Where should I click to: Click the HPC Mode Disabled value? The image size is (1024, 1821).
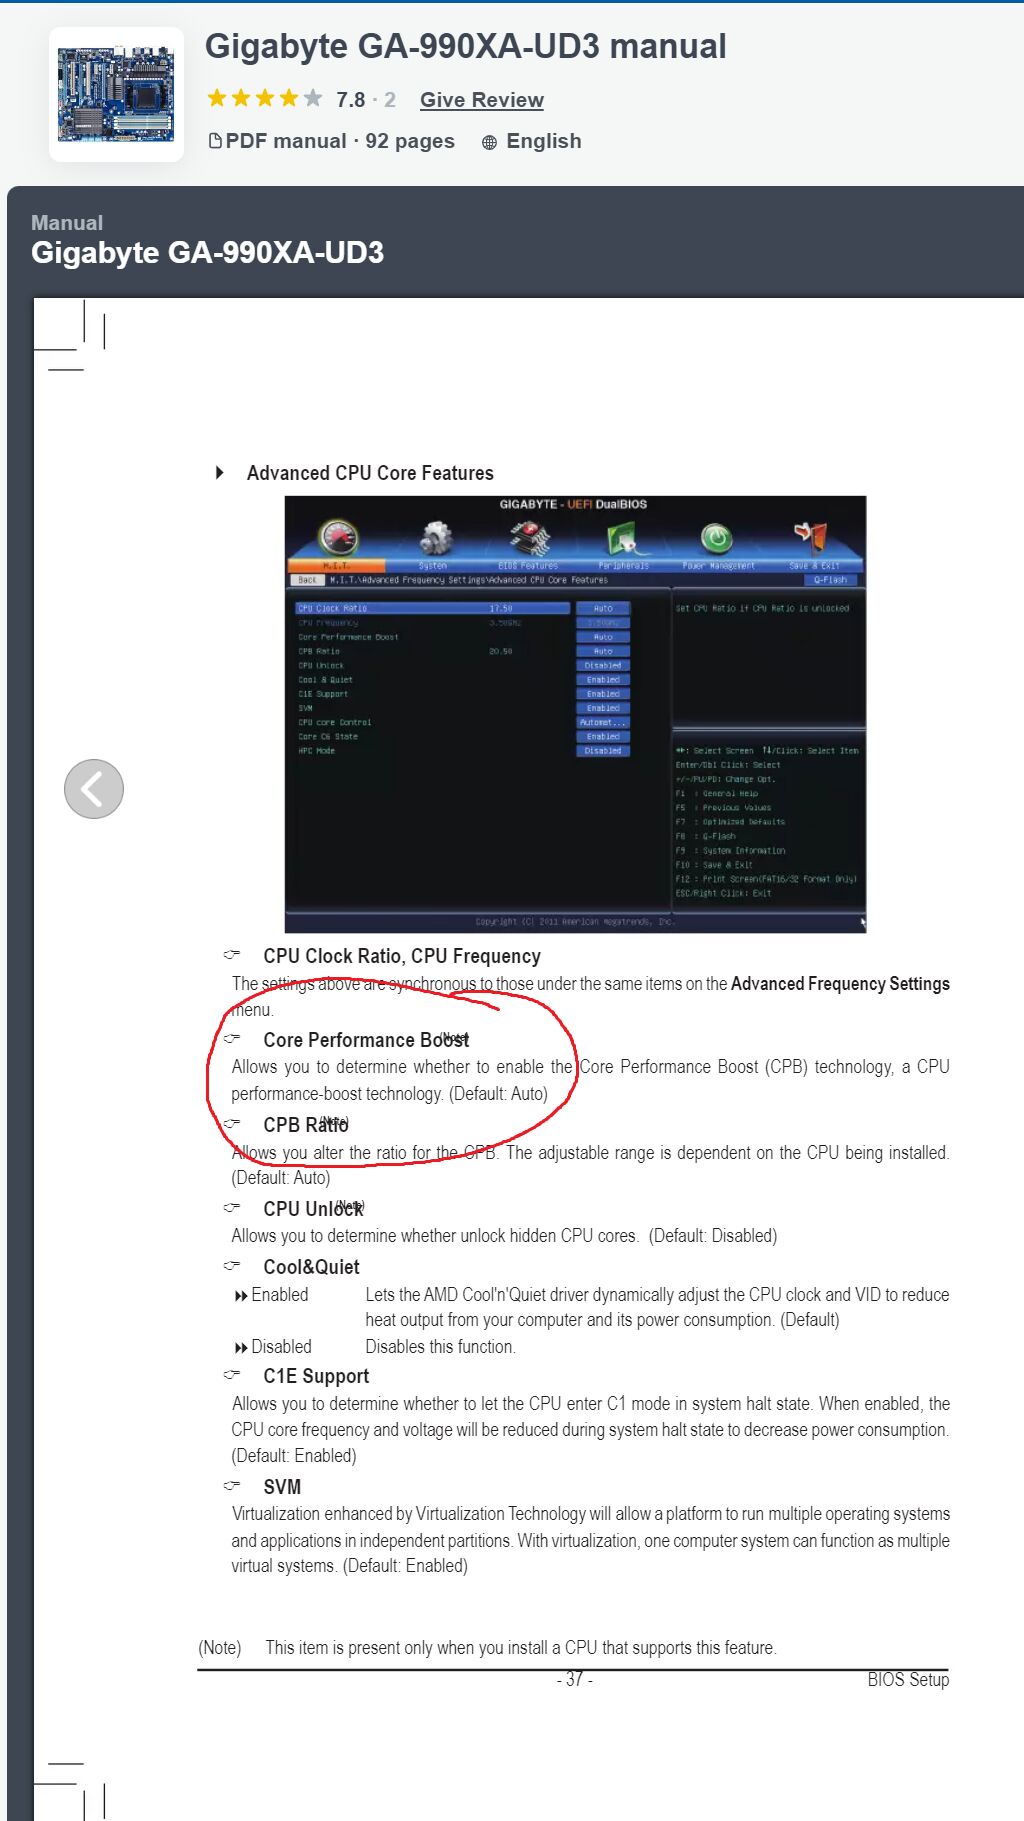coord(603,751)
